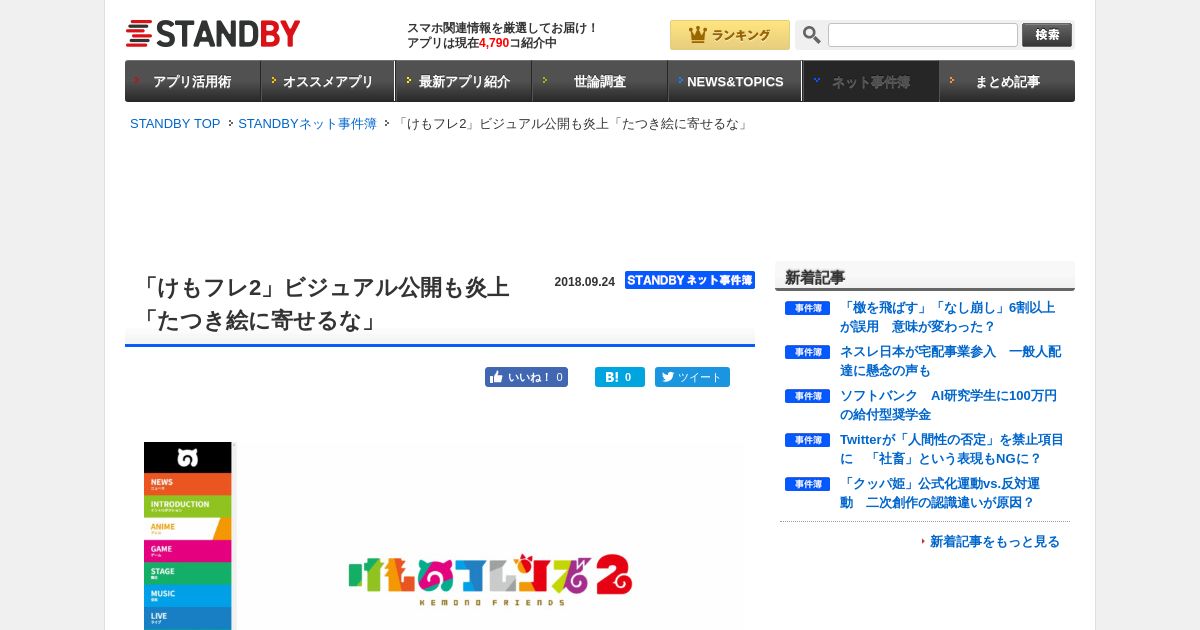1200x630 pixels.
Task: Click the magnifier search icon
Action: 811,35
